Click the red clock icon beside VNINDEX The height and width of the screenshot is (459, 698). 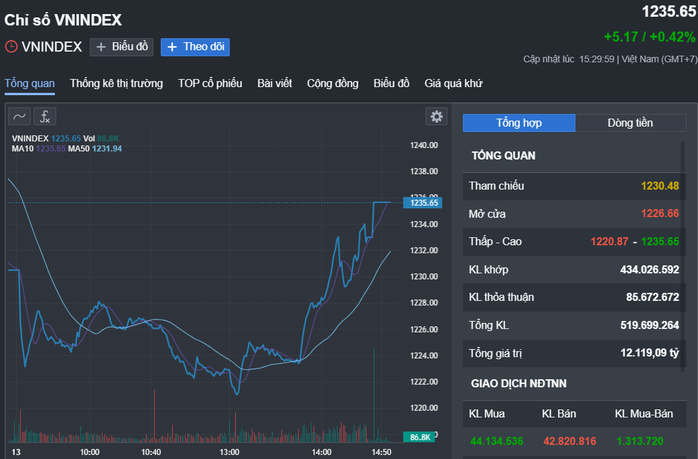pos(11,47)
